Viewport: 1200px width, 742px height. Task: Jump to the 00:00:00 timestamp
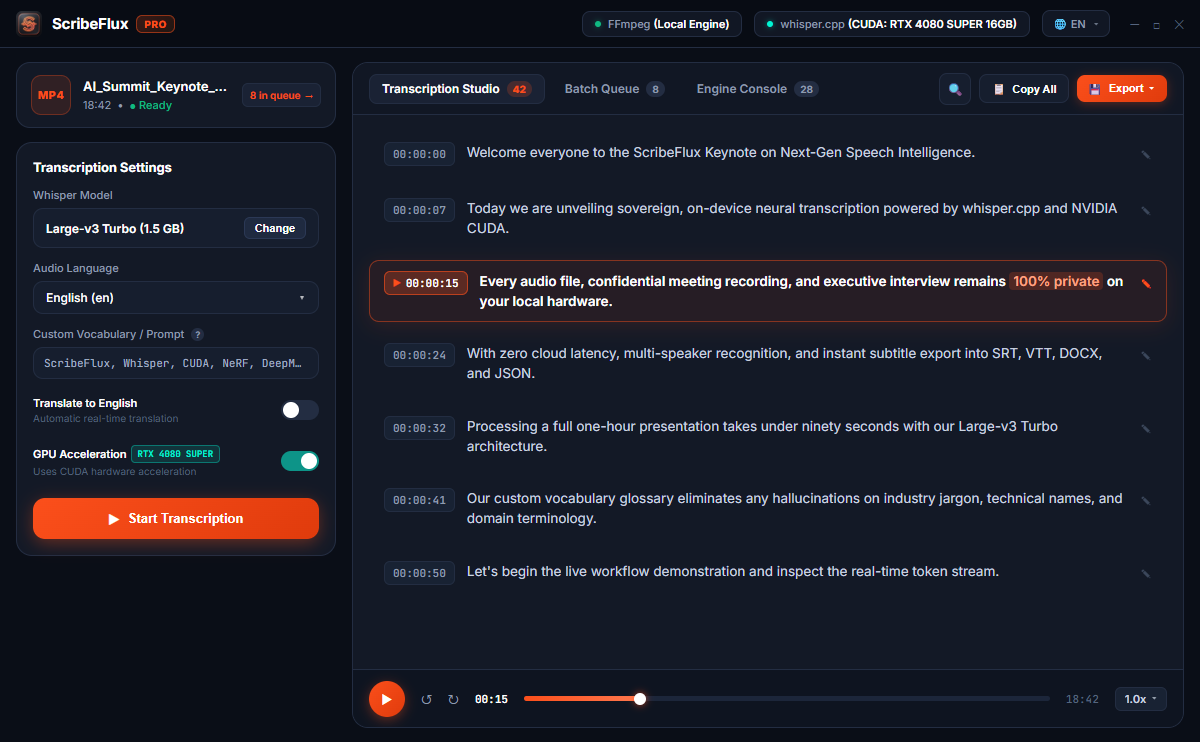[420, 154]
